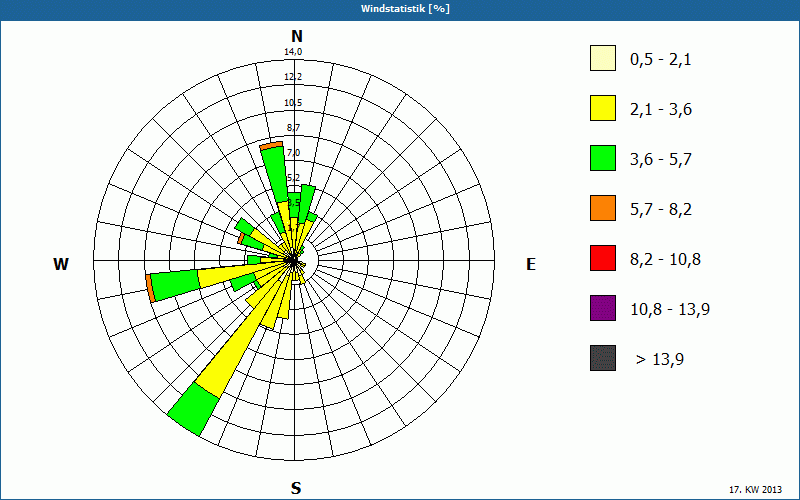Click the green segment of the north-northwest bar
This screenshot has height=500, width=800.
[x=276, y=175]
